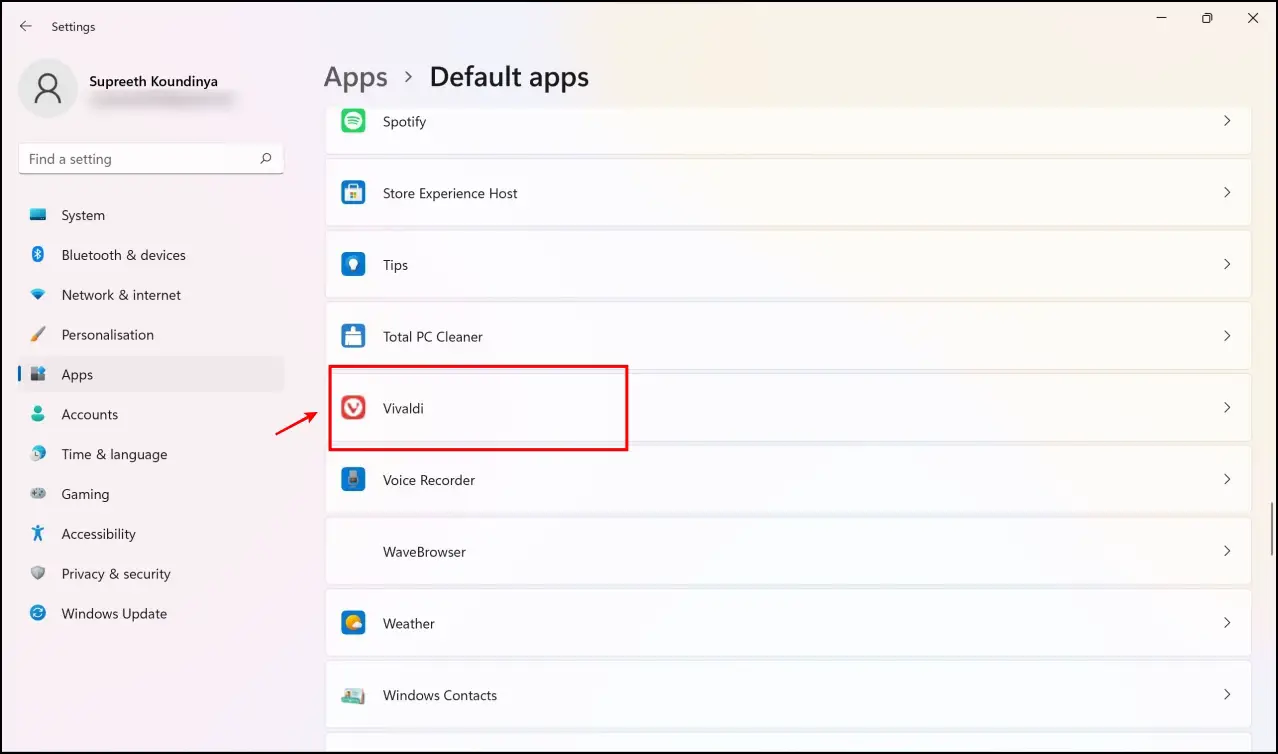Click the Privacy shield icon
The height and width of the screenshot is (754, 1278).
[38, 574]
